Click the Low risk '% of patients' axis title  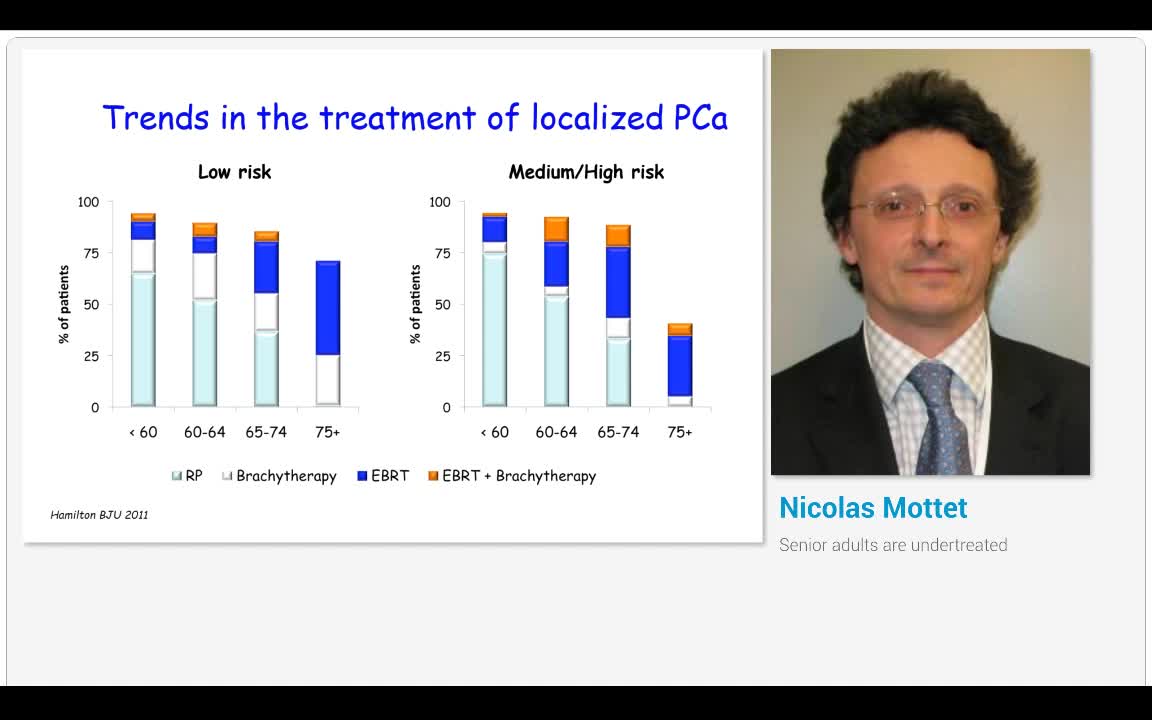click(x=64, y=304)
